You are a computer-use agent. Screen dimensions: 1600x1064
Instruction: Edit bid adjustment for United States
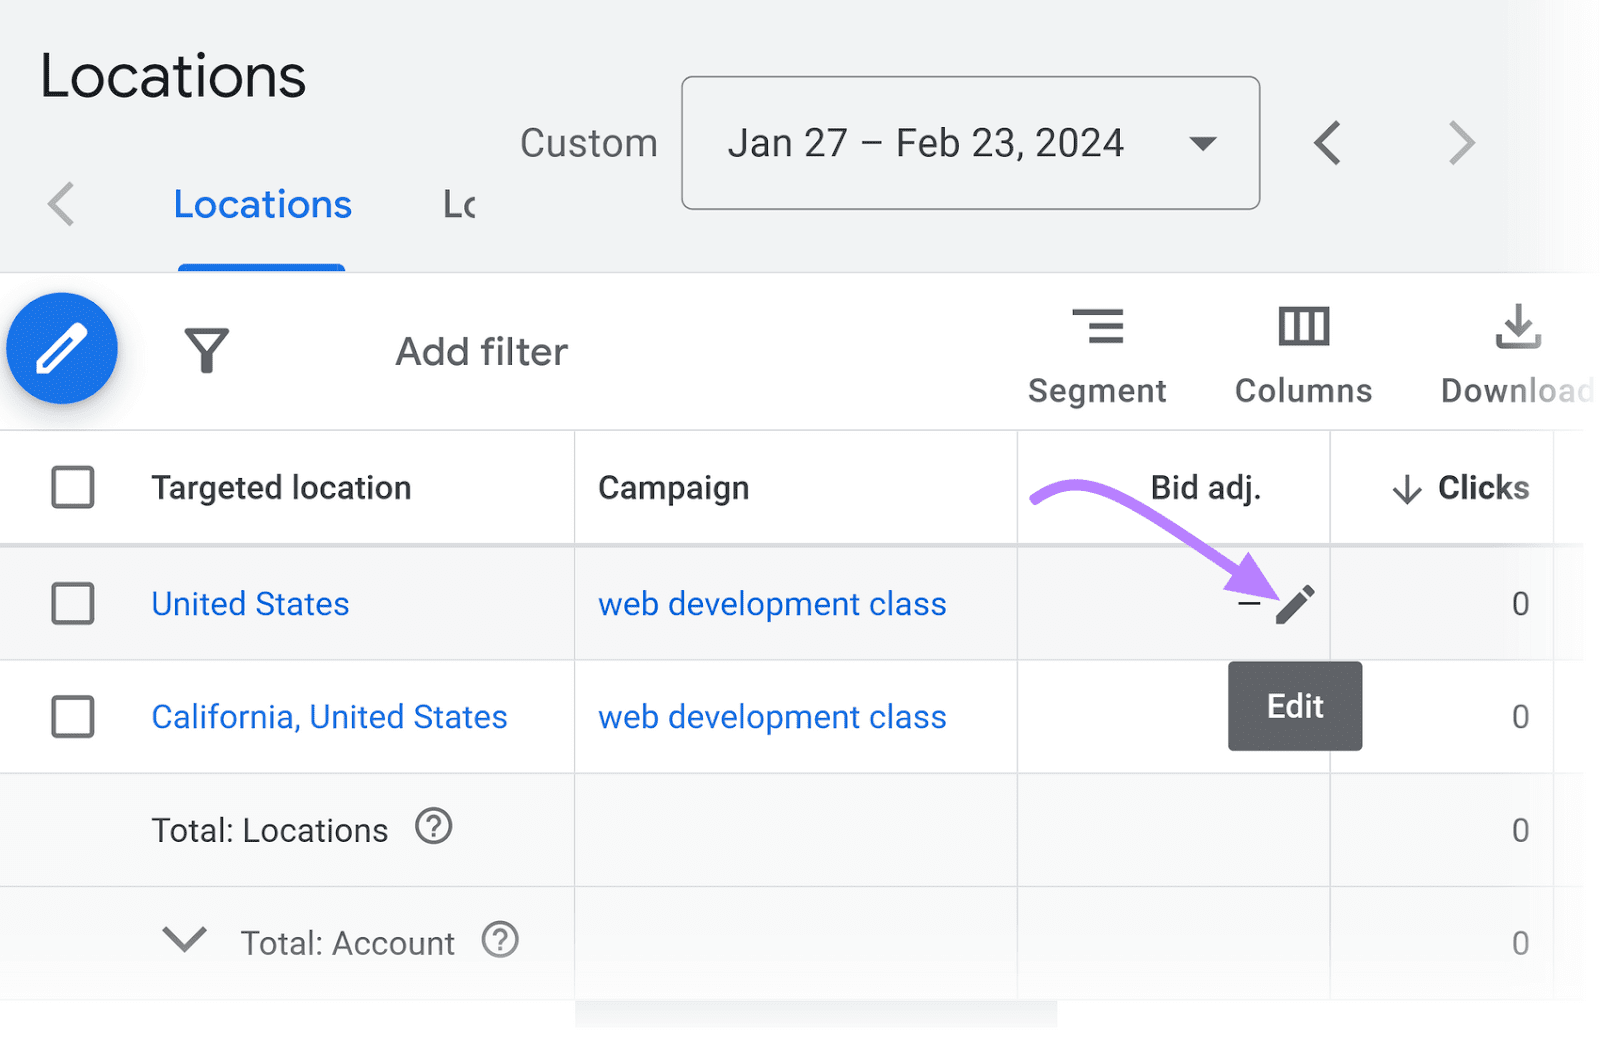1294,605
